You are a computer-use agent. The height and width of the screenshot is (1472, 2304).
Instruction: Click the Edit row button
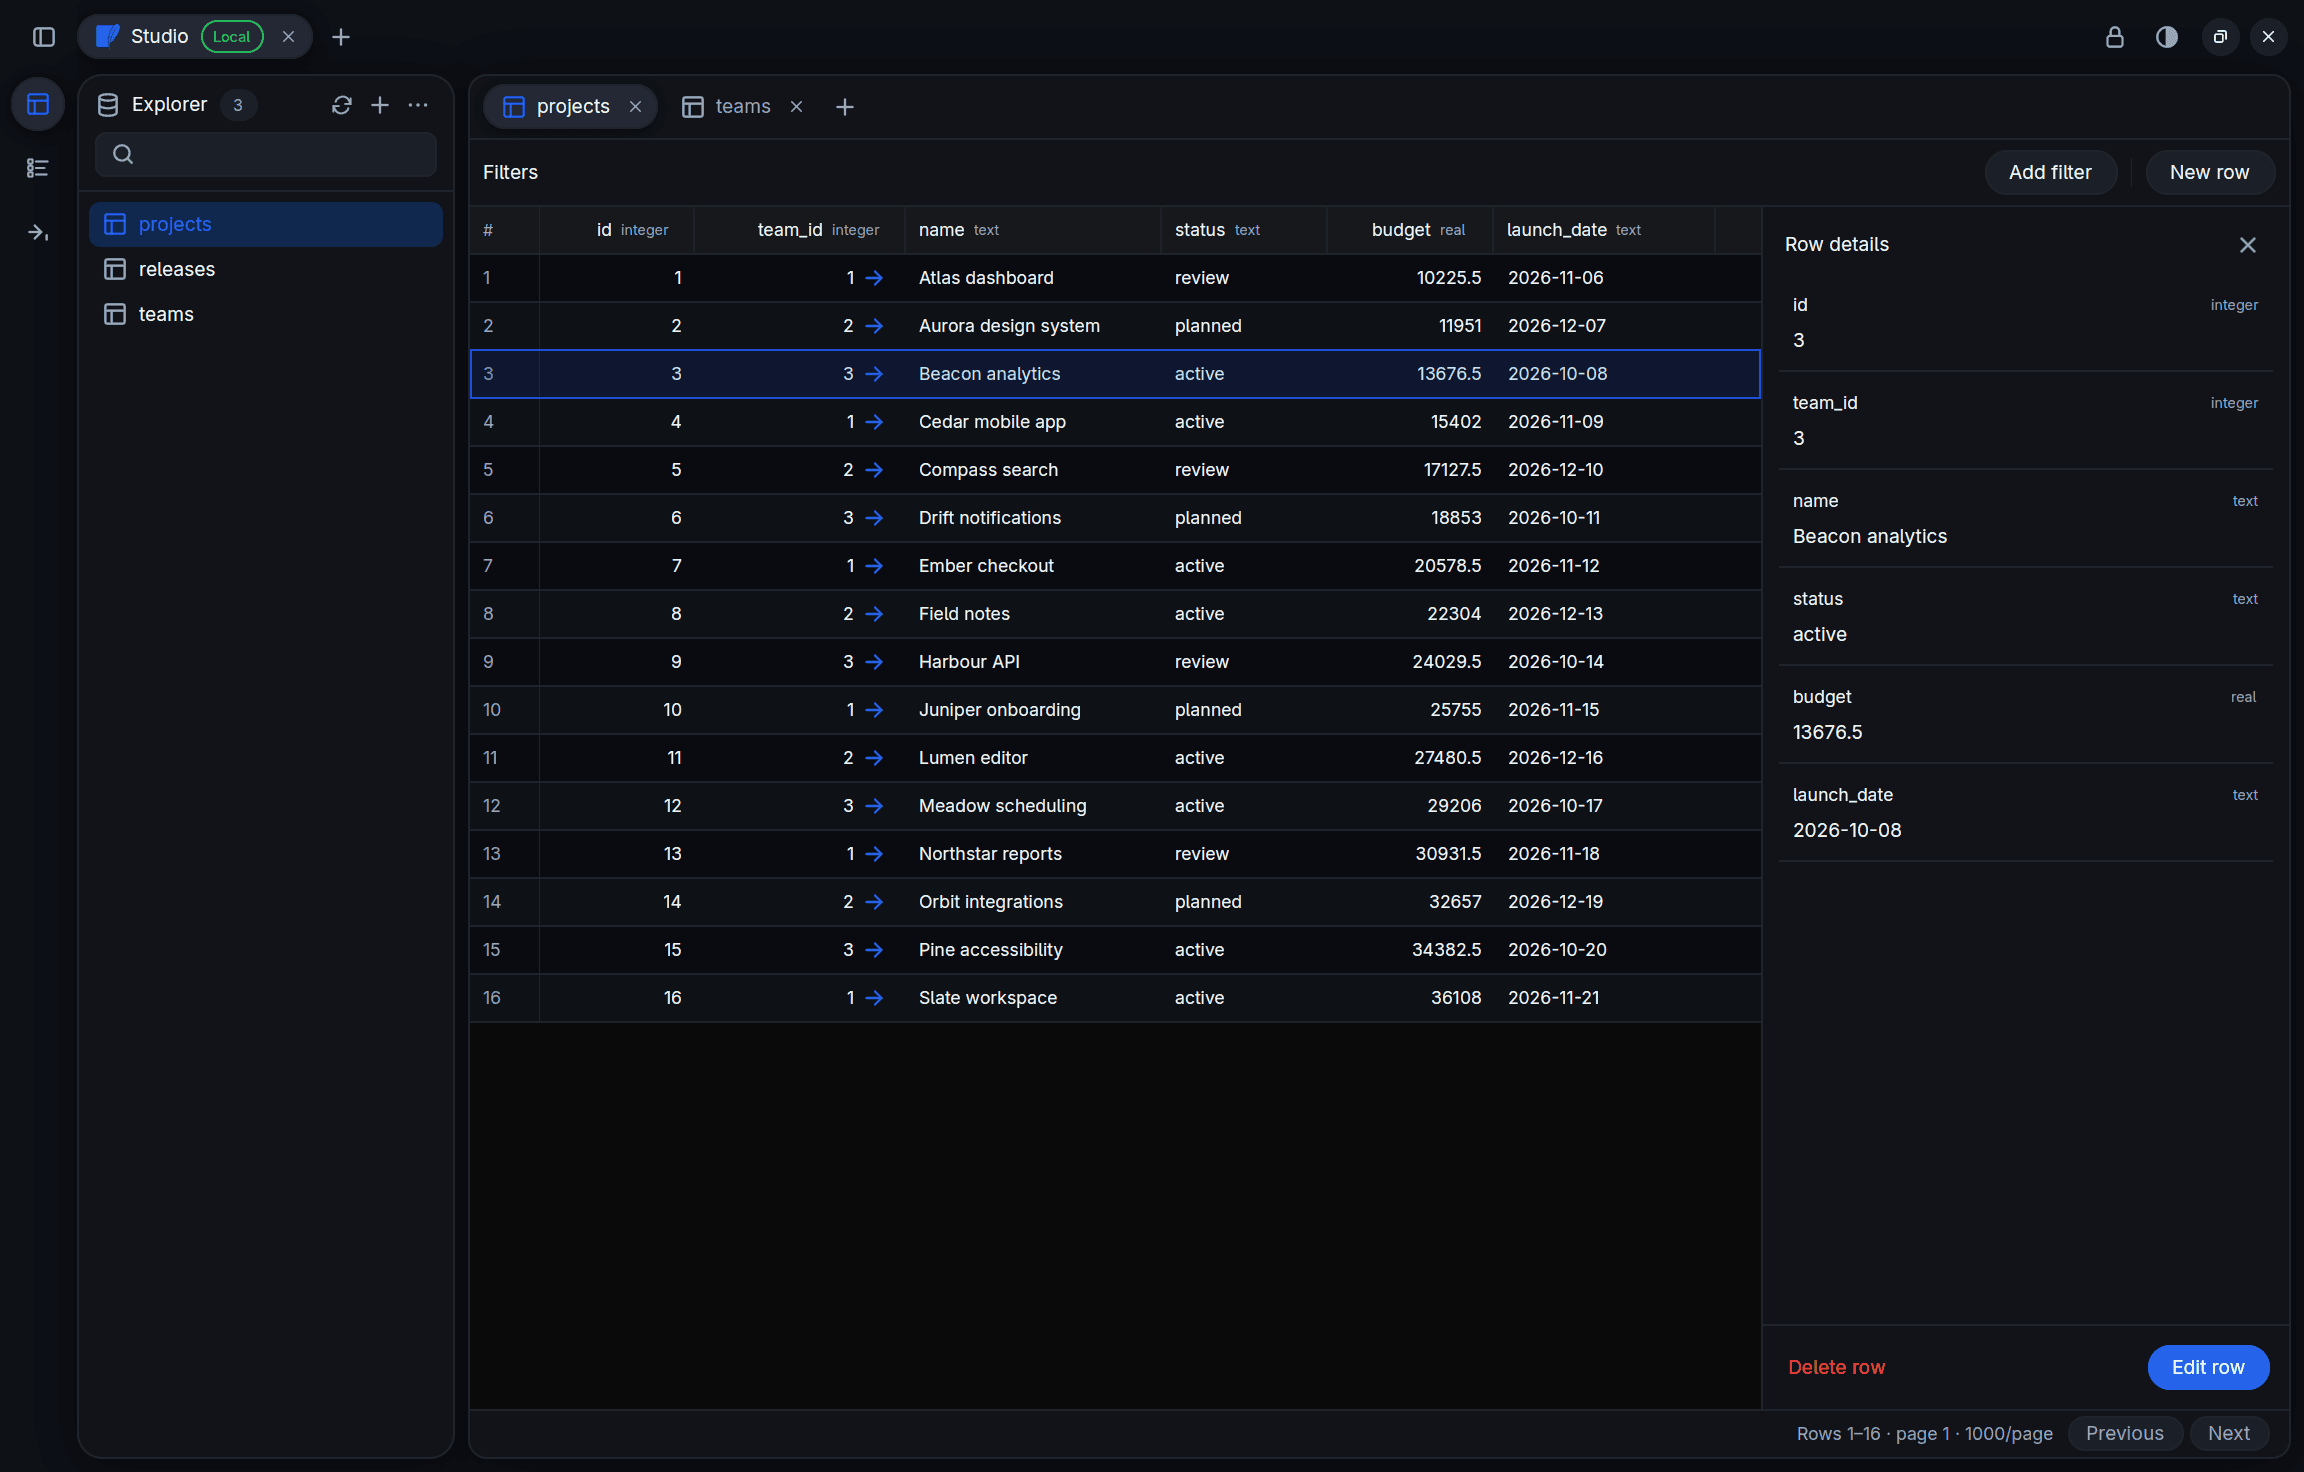click(x=2208, y=1367)
